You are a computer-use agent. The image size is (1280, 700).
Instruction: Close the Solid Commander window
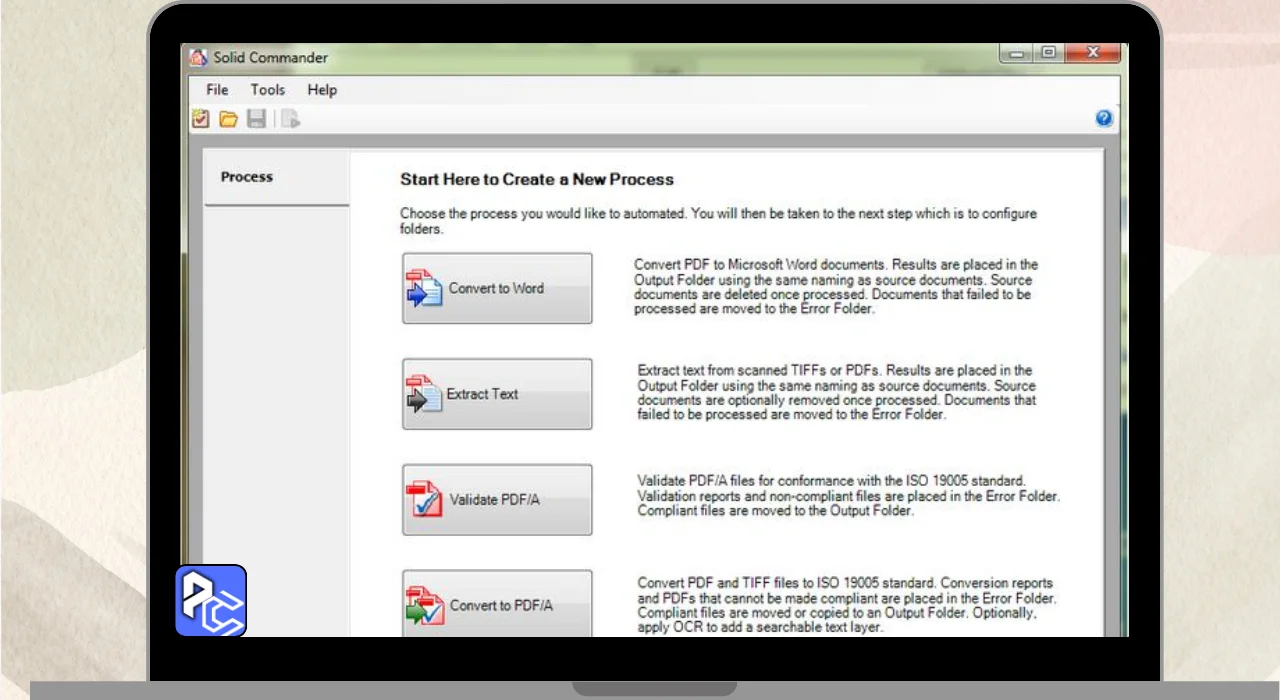(1092, 54)
